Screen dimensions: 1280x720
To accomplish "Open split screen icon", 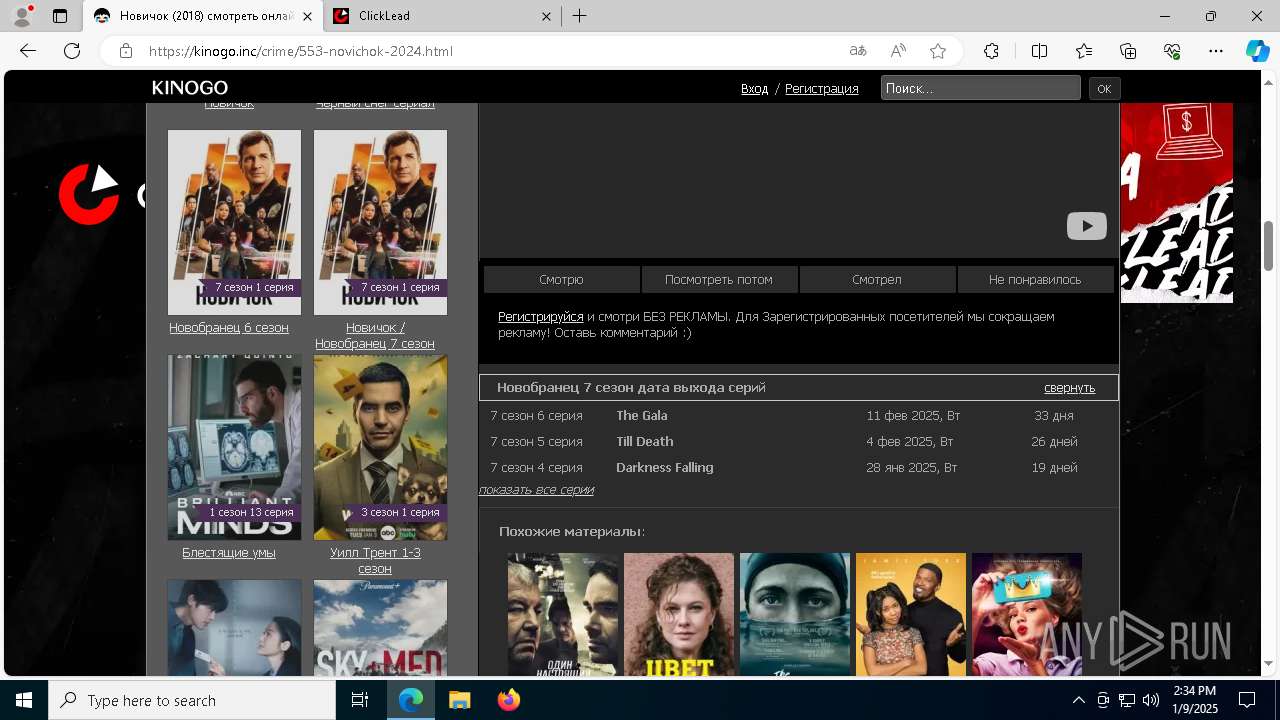I will pos(1039,51).
